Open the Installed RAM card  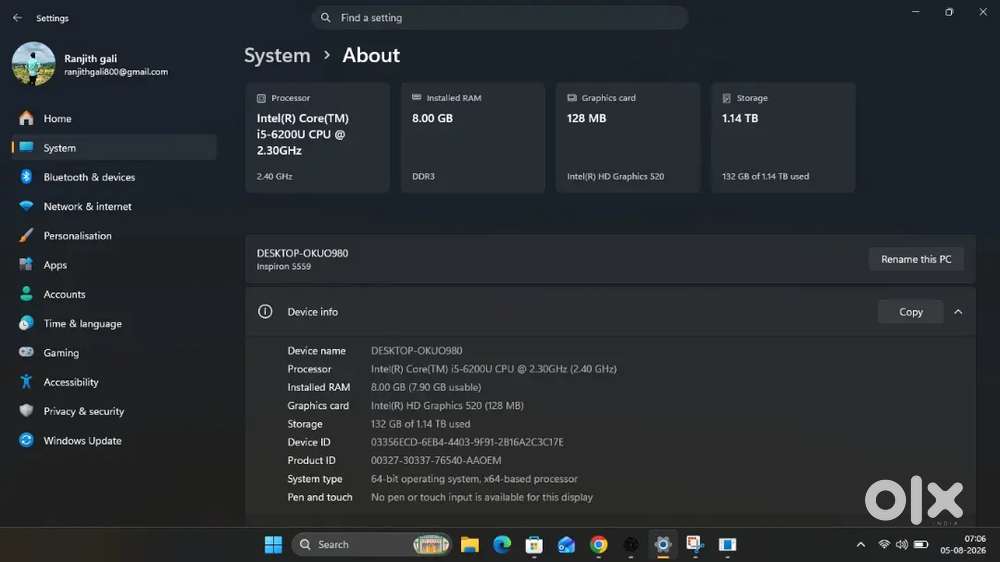pyautogui.click(x=473, y=137)
